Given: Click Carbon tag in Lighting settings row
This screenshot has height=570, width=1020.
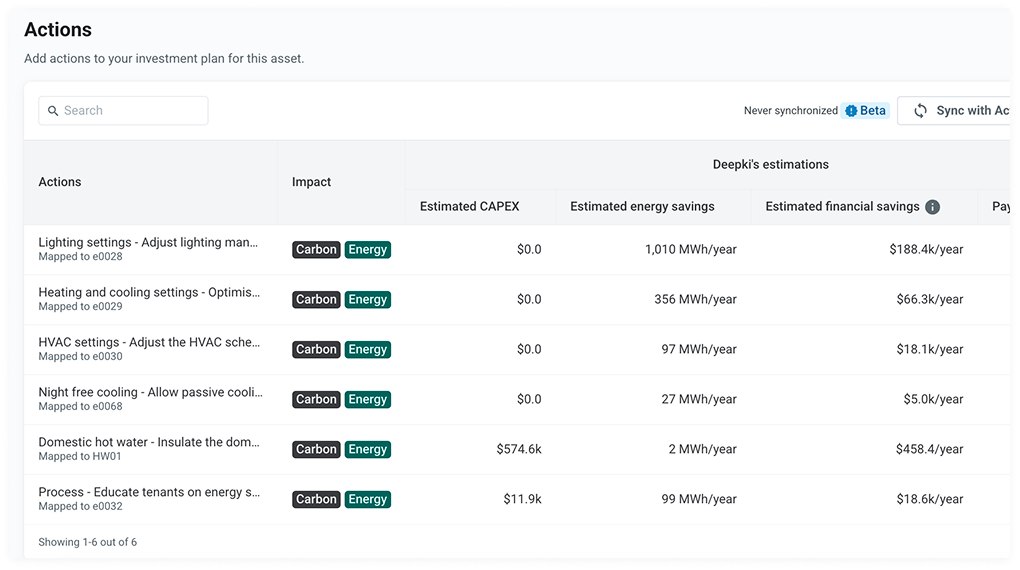Looking at the screenshot, I should (x=316, y=250).
